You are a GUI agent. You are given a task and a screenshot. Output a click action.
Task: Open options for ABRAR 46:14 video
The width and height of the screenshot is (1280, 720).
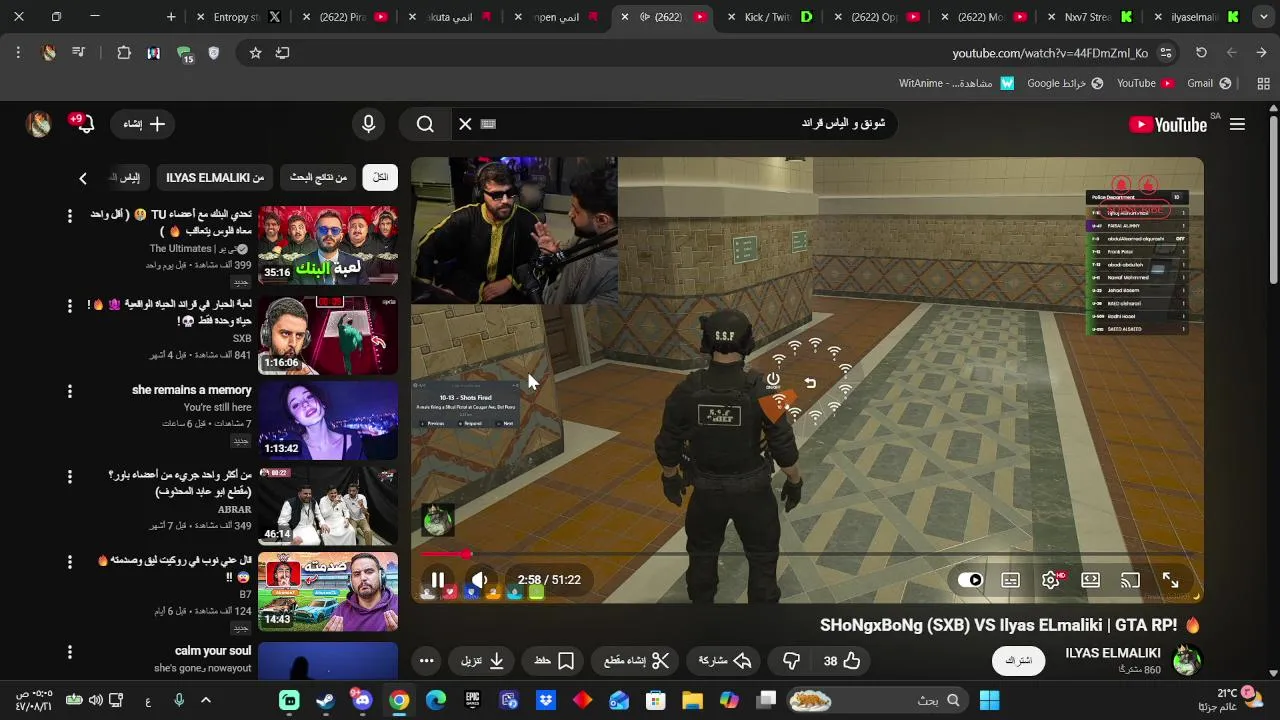(70, 476)
